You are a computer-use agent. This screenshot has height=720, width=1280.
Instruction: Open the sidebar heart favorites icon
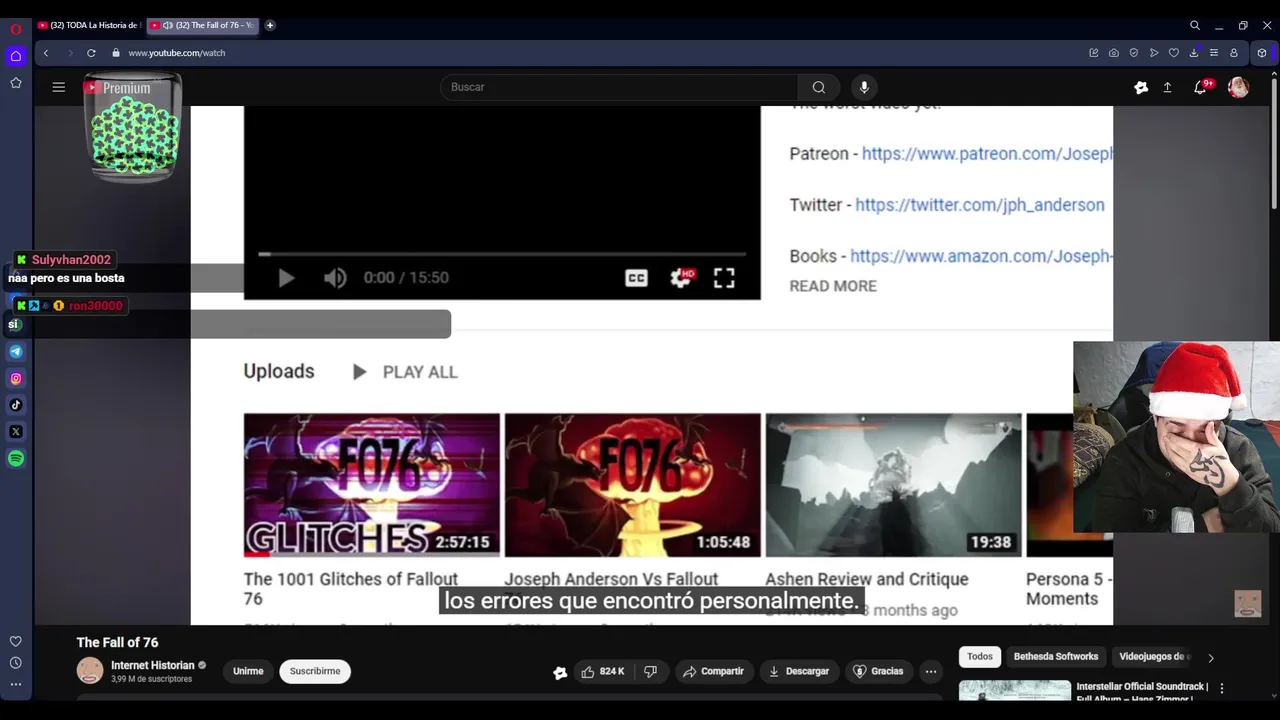pos(16,642)
